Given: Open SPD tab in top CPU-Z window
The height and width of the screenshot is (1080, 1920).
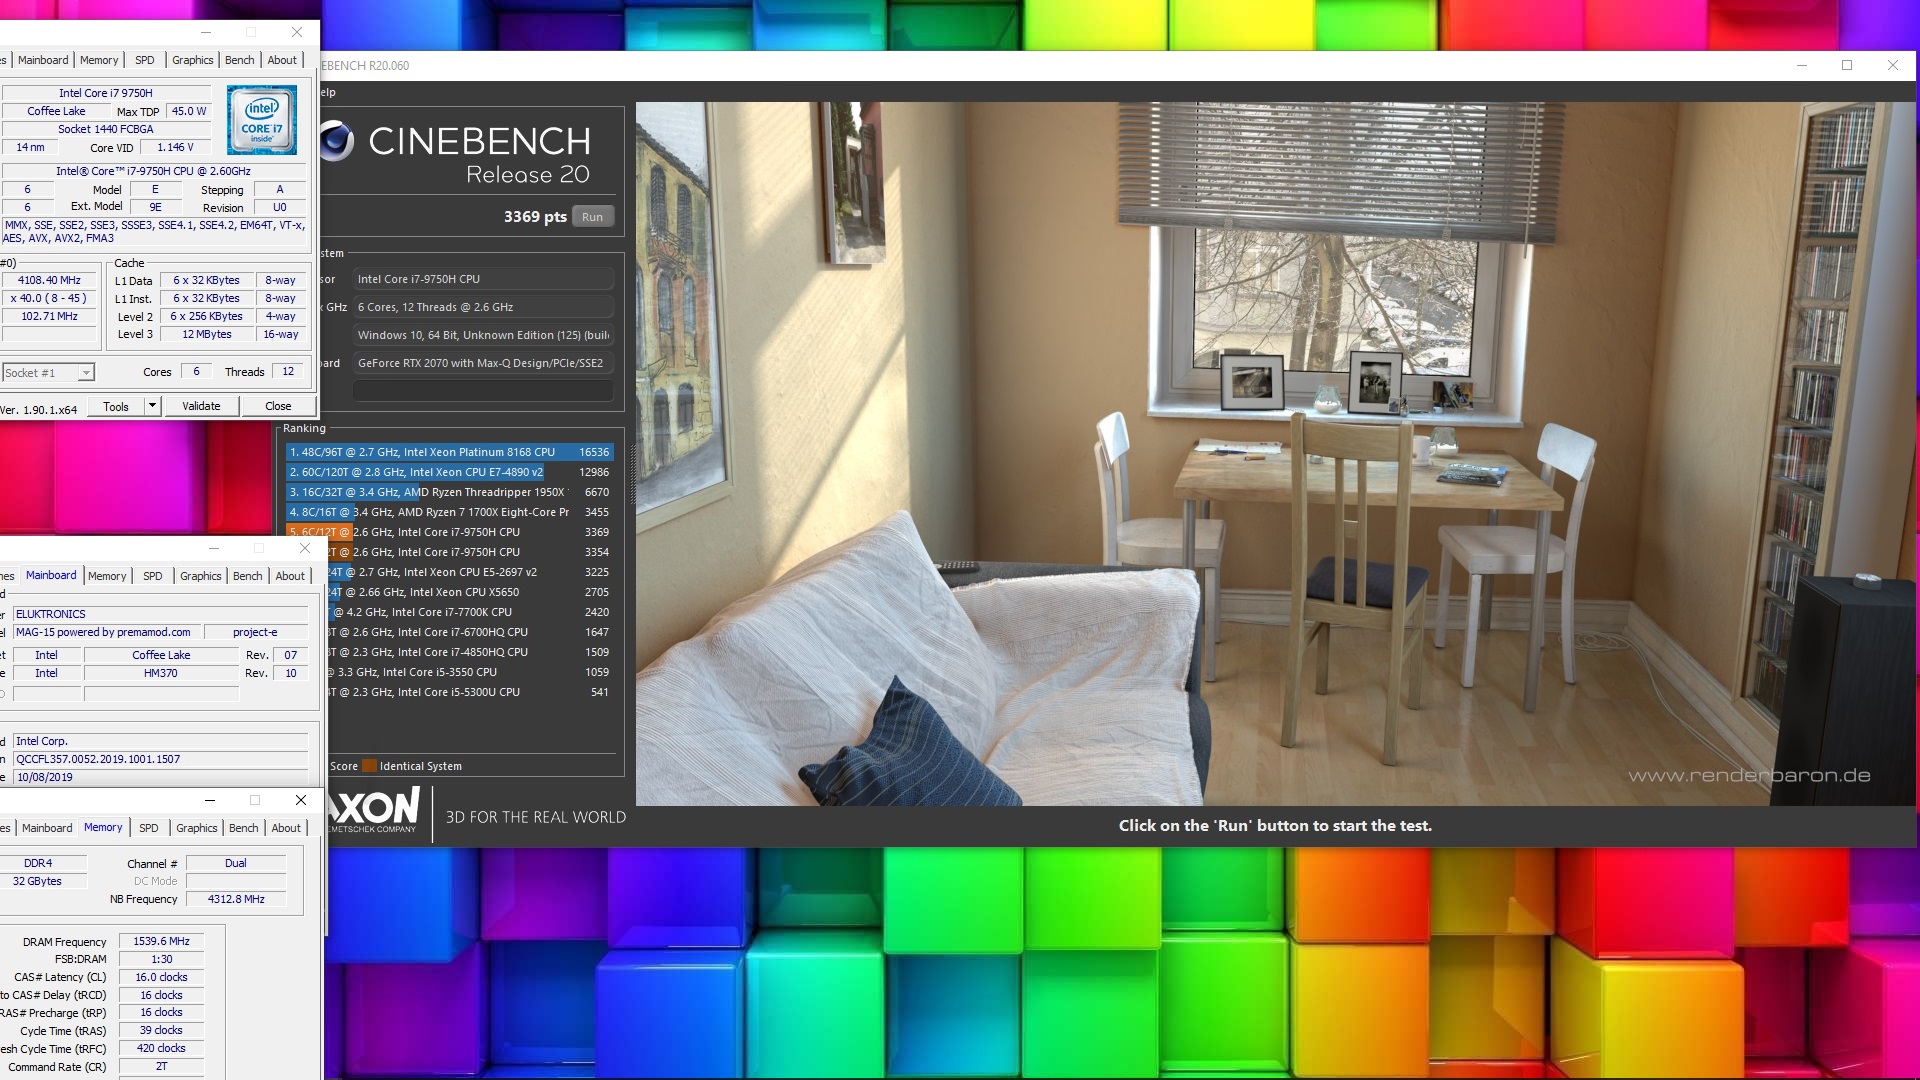Looking at the screenshot, I should [145, 60].
